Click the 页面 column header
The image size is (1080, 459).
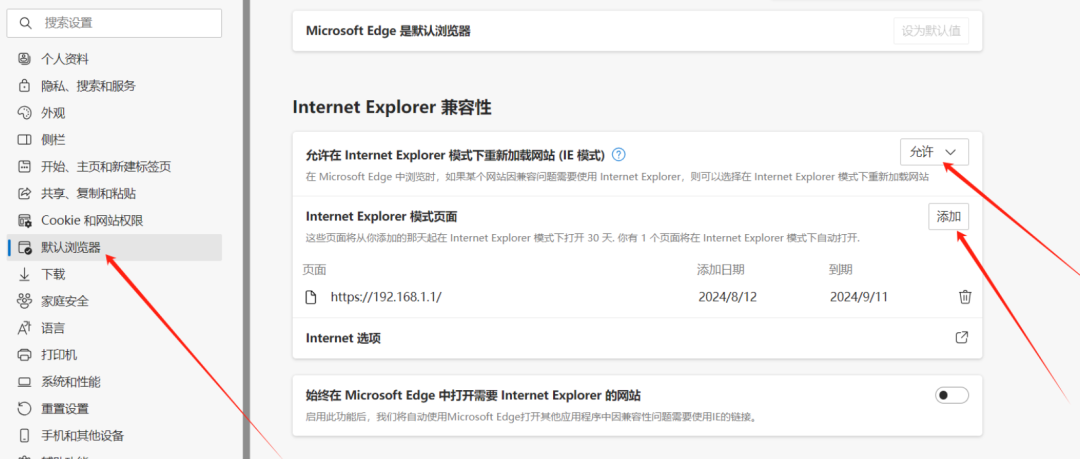point(314,269)
